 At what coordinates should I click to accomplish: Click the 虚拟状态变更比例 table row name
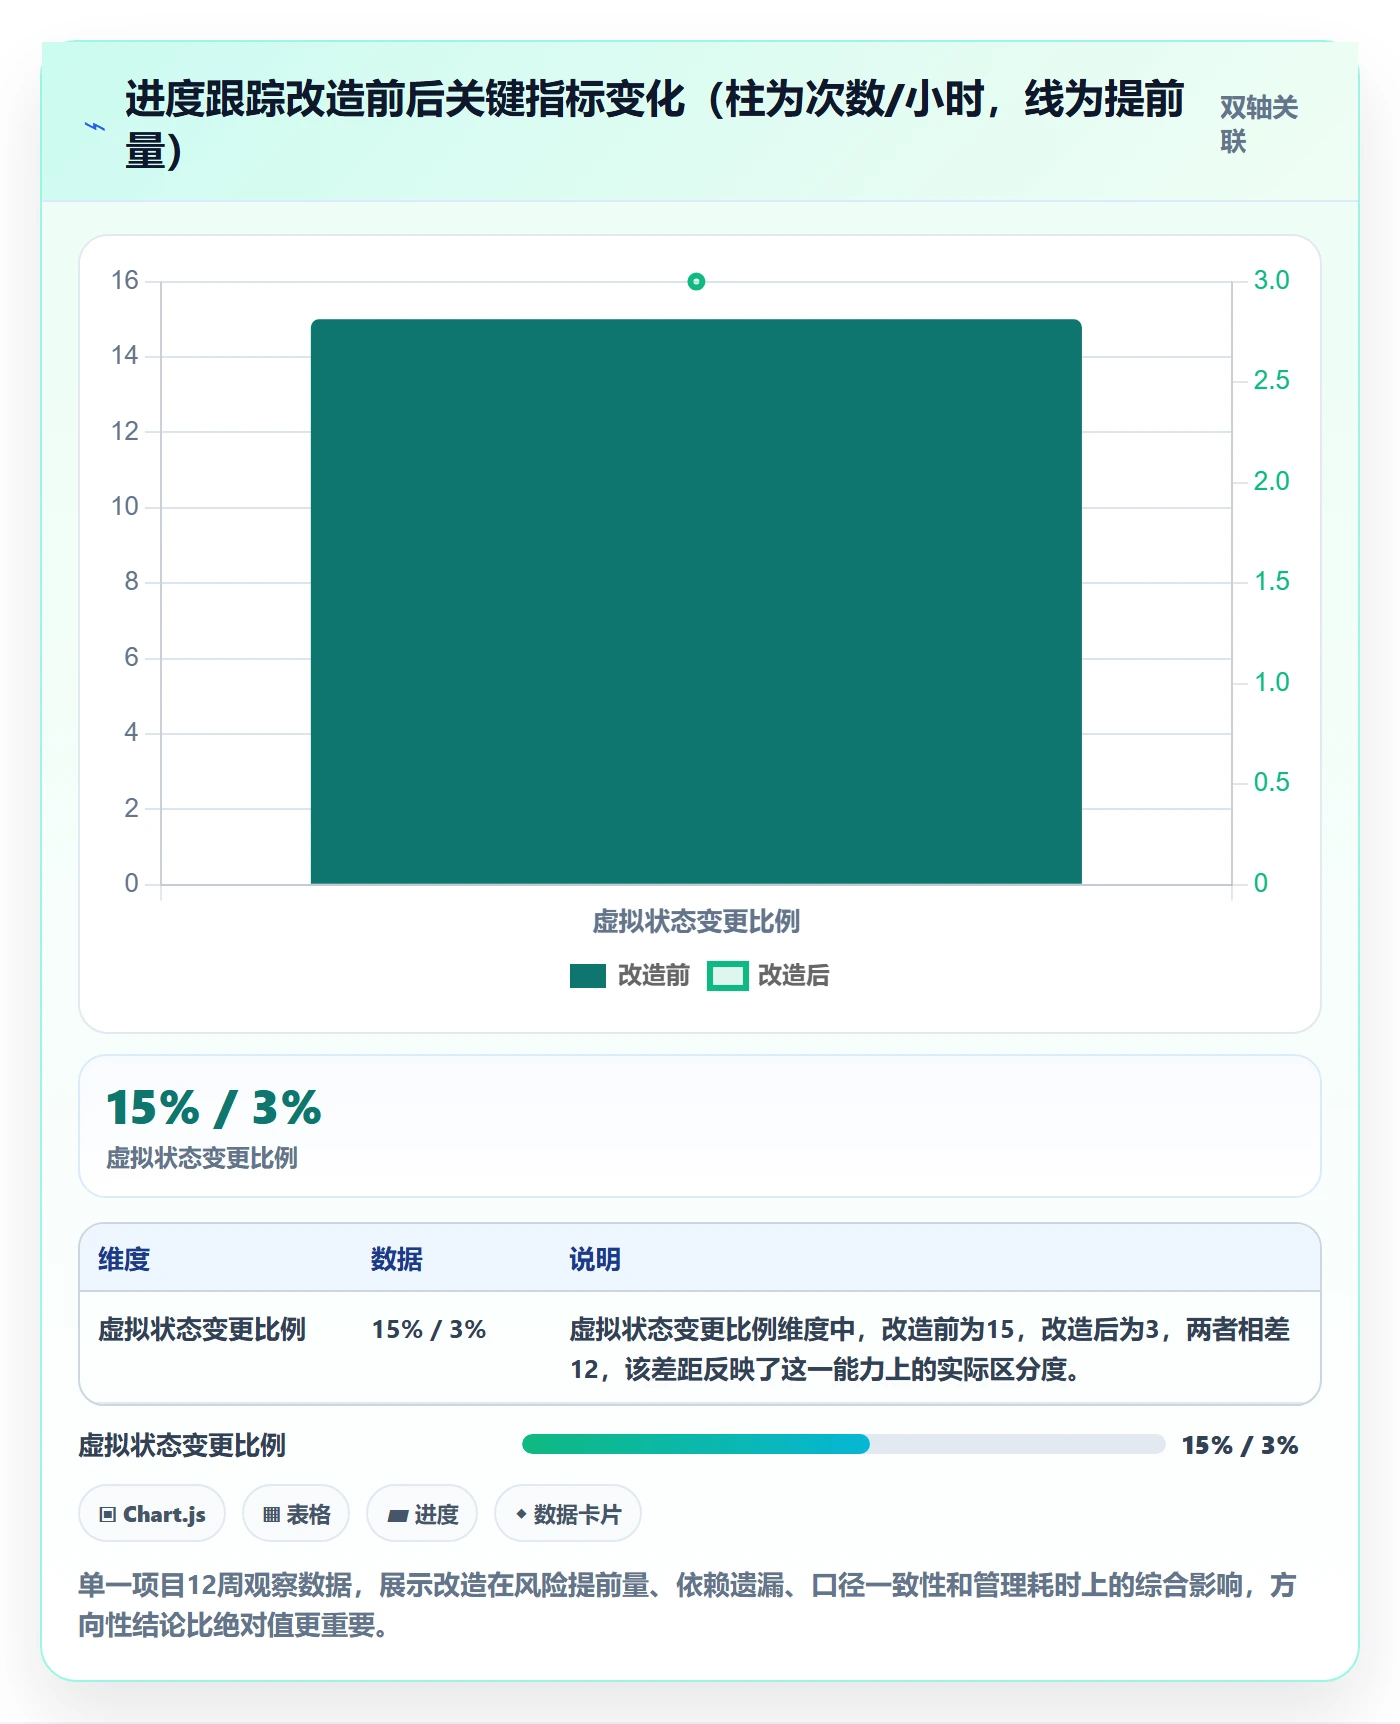(202, 1330)
